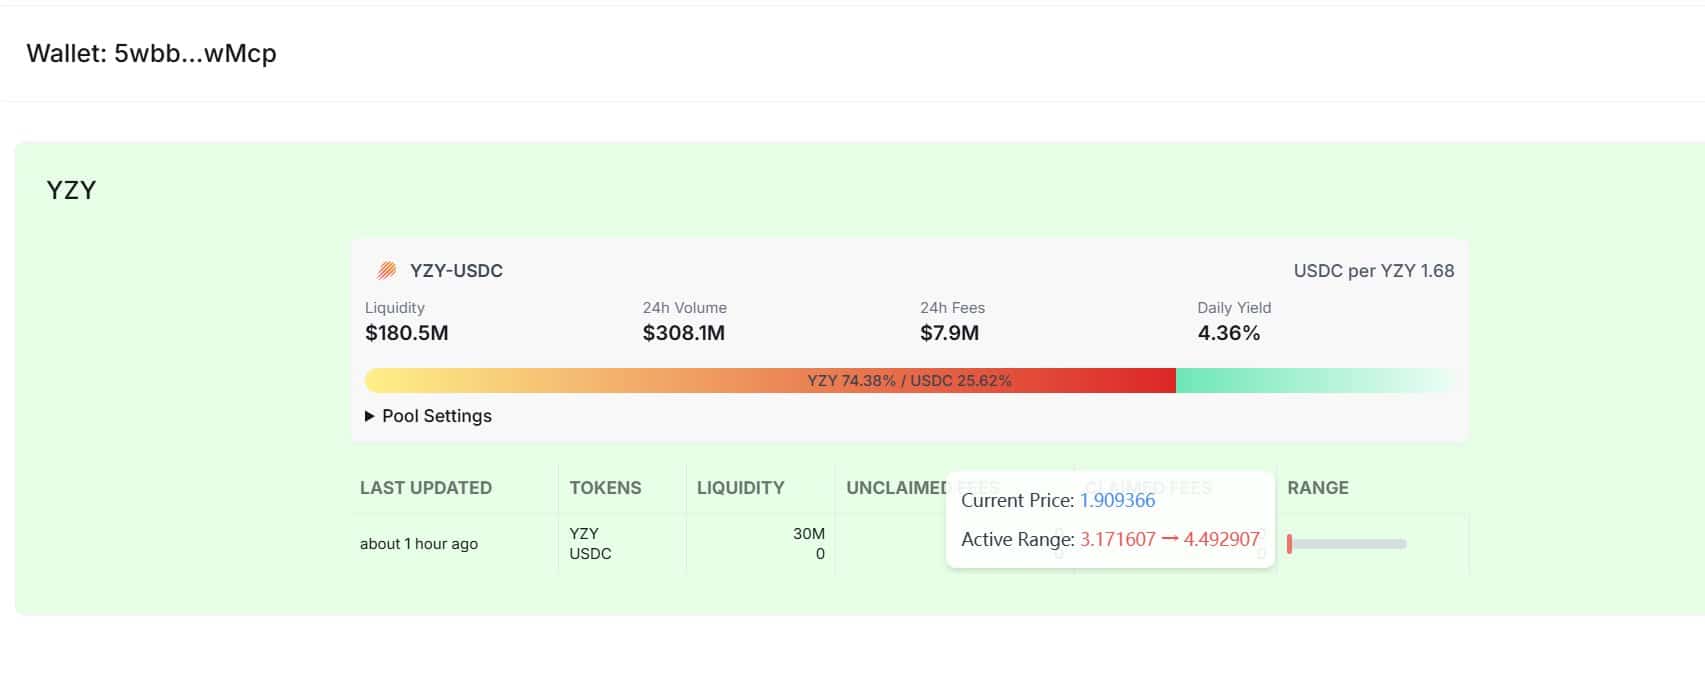
Task: Expand the Pool Settings disclosure triangle
Action: (x=370, y=416)
